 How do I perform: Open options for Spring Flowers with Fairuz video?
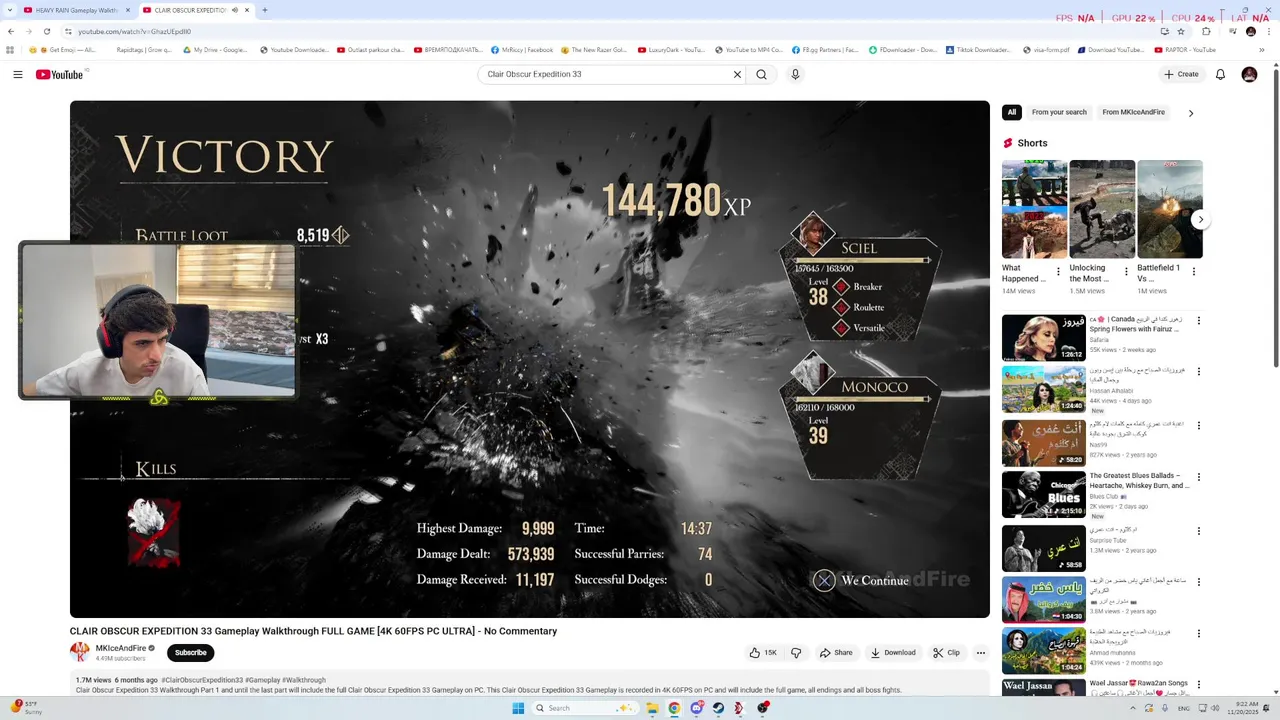coord(1199,321)
